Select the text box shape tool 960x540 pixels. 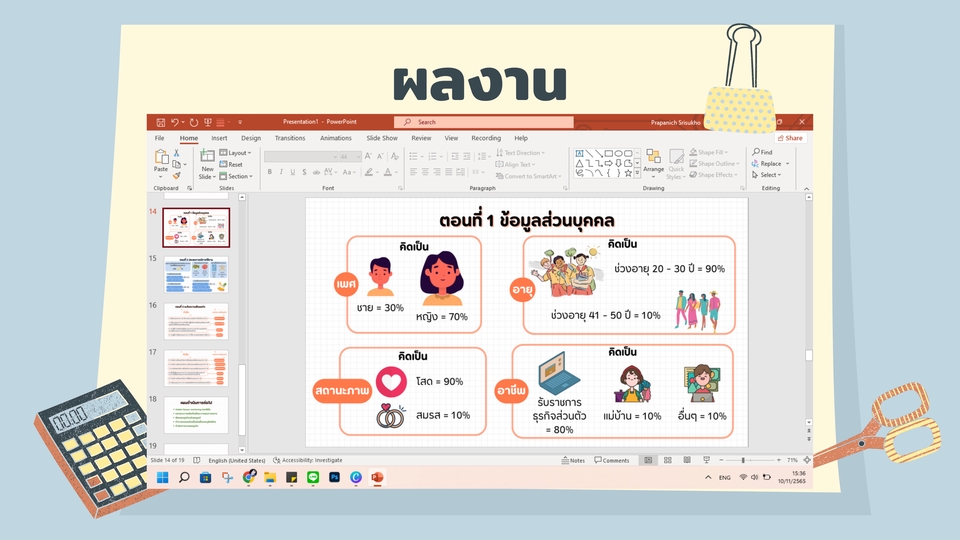pos(579,153)
